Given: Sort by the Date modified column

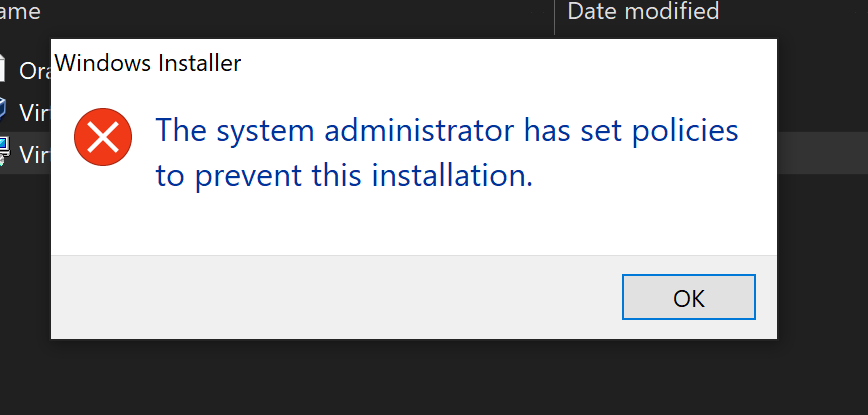Looking at the screenshot, I should tap(643, 12).
